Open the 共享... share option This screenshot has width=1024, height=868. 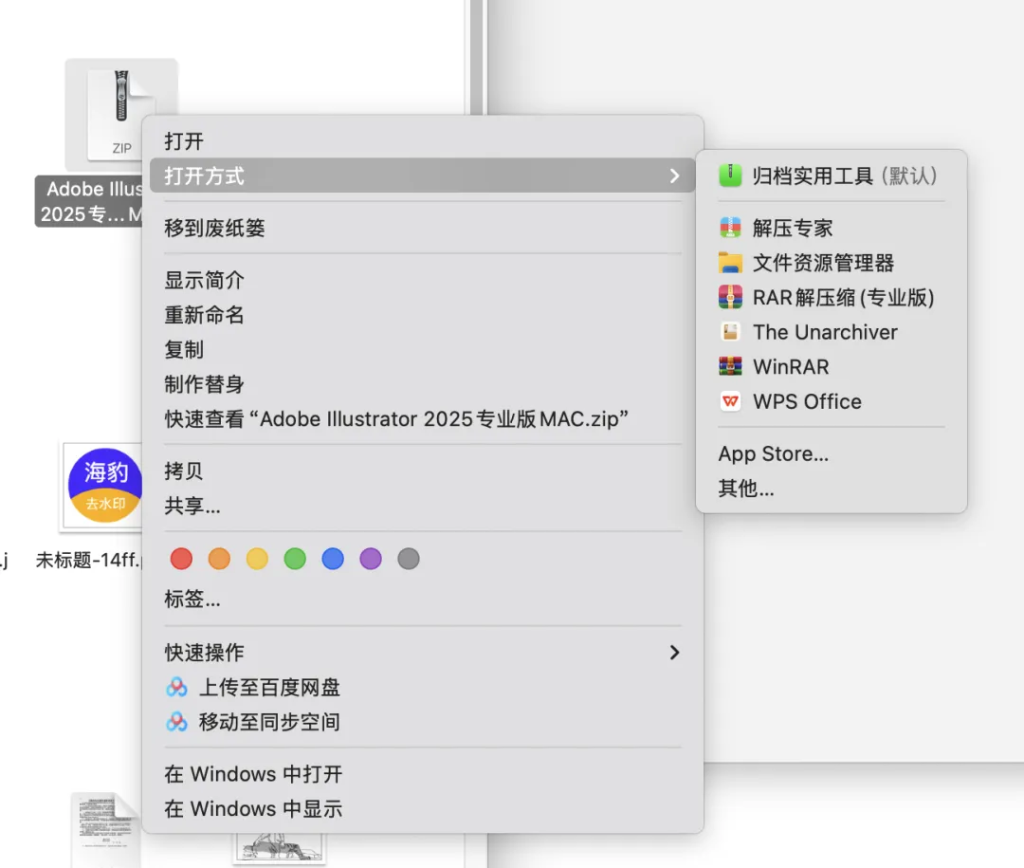point(422,506)
